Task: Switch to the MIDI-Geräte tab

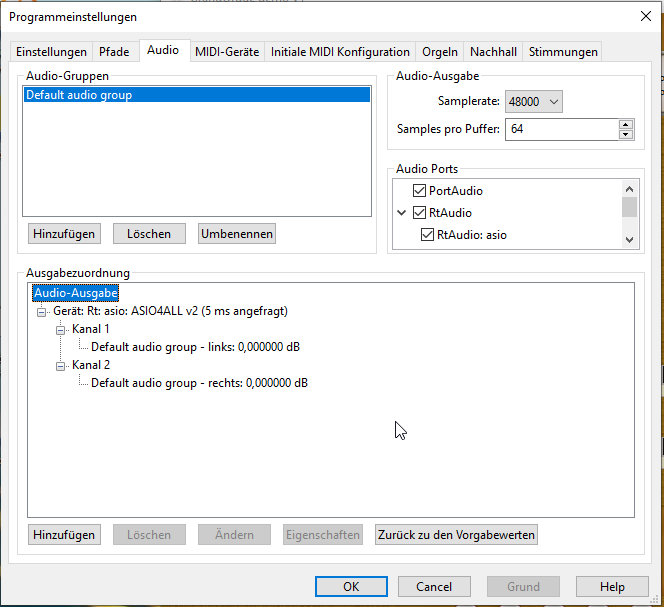Action: click(x=227, y=52)
